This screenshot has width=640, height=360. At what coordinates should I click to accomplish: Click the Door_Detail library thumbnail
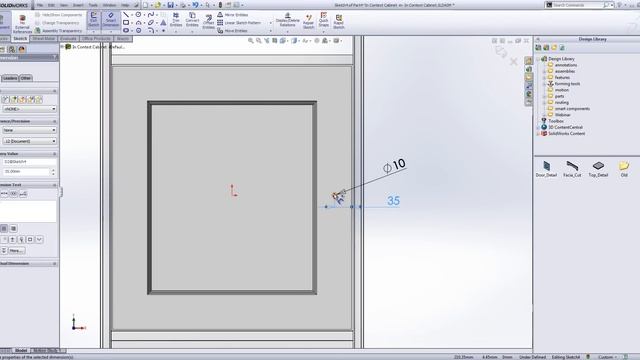546,169
